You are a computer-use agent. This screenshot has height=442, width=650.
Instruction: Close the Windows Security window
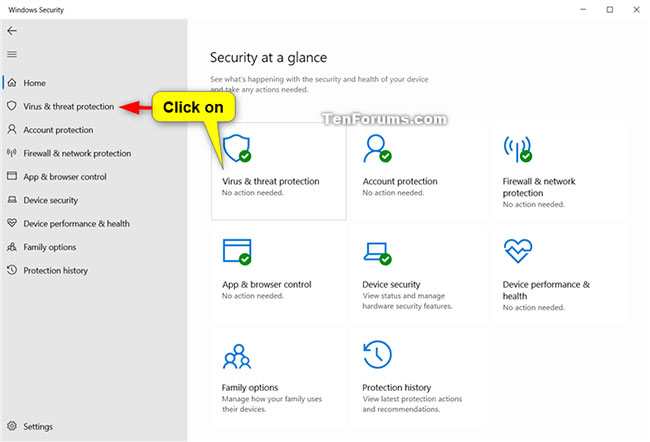click(x=636, y=9)
